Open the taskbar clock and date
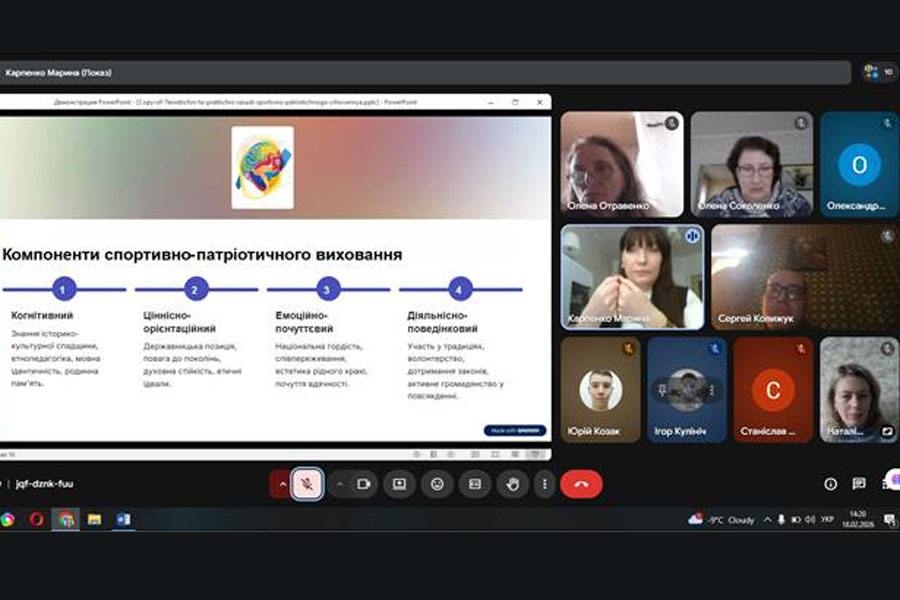 click(858, 519)
